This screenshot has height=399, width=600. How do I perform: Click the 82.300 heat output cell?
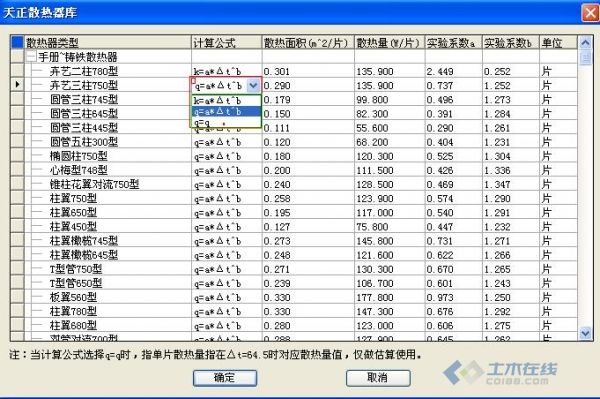pos(390,114)
